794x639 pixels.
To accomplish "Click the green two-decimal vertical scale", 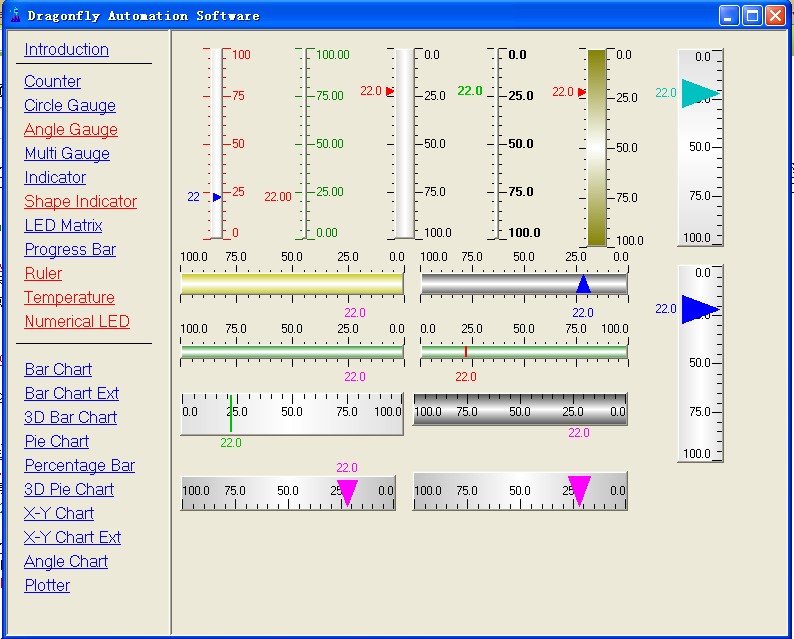I will pyautogui.click(x=322, y=143).
